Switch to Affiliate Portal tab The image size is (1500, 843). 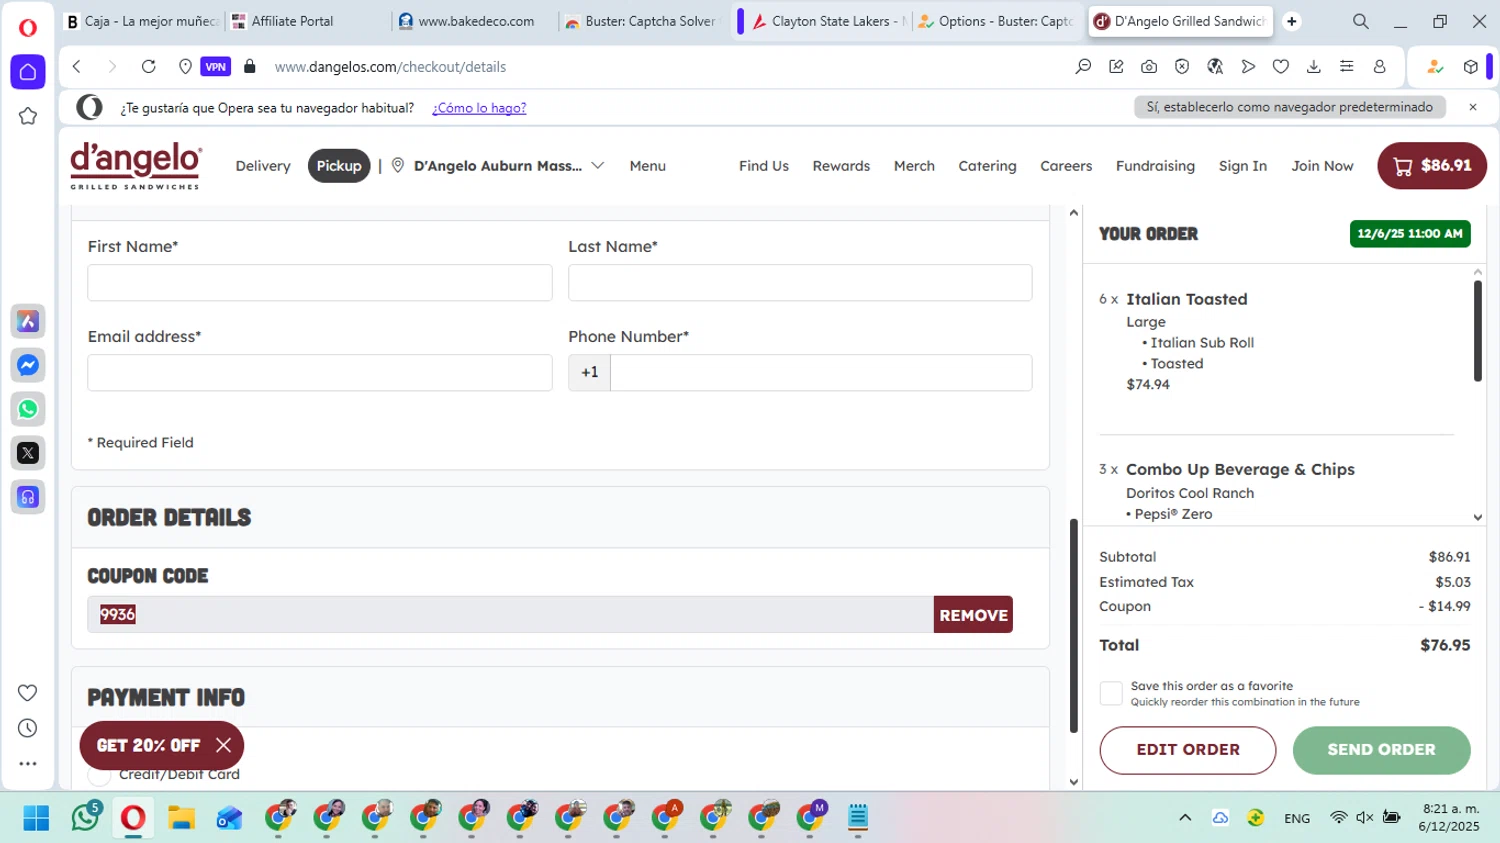click(306, 21)
